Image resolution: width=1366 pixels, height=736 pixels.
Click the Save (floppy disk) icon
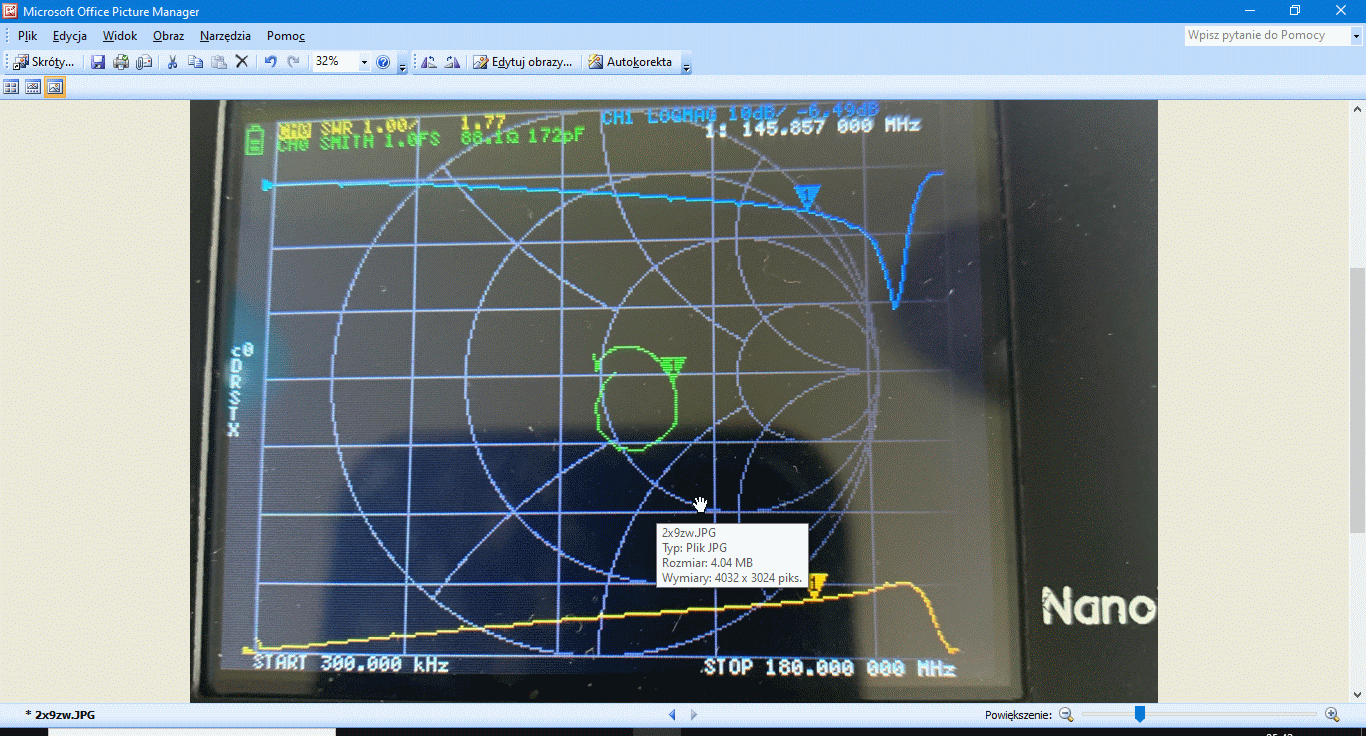click(98, 62)
